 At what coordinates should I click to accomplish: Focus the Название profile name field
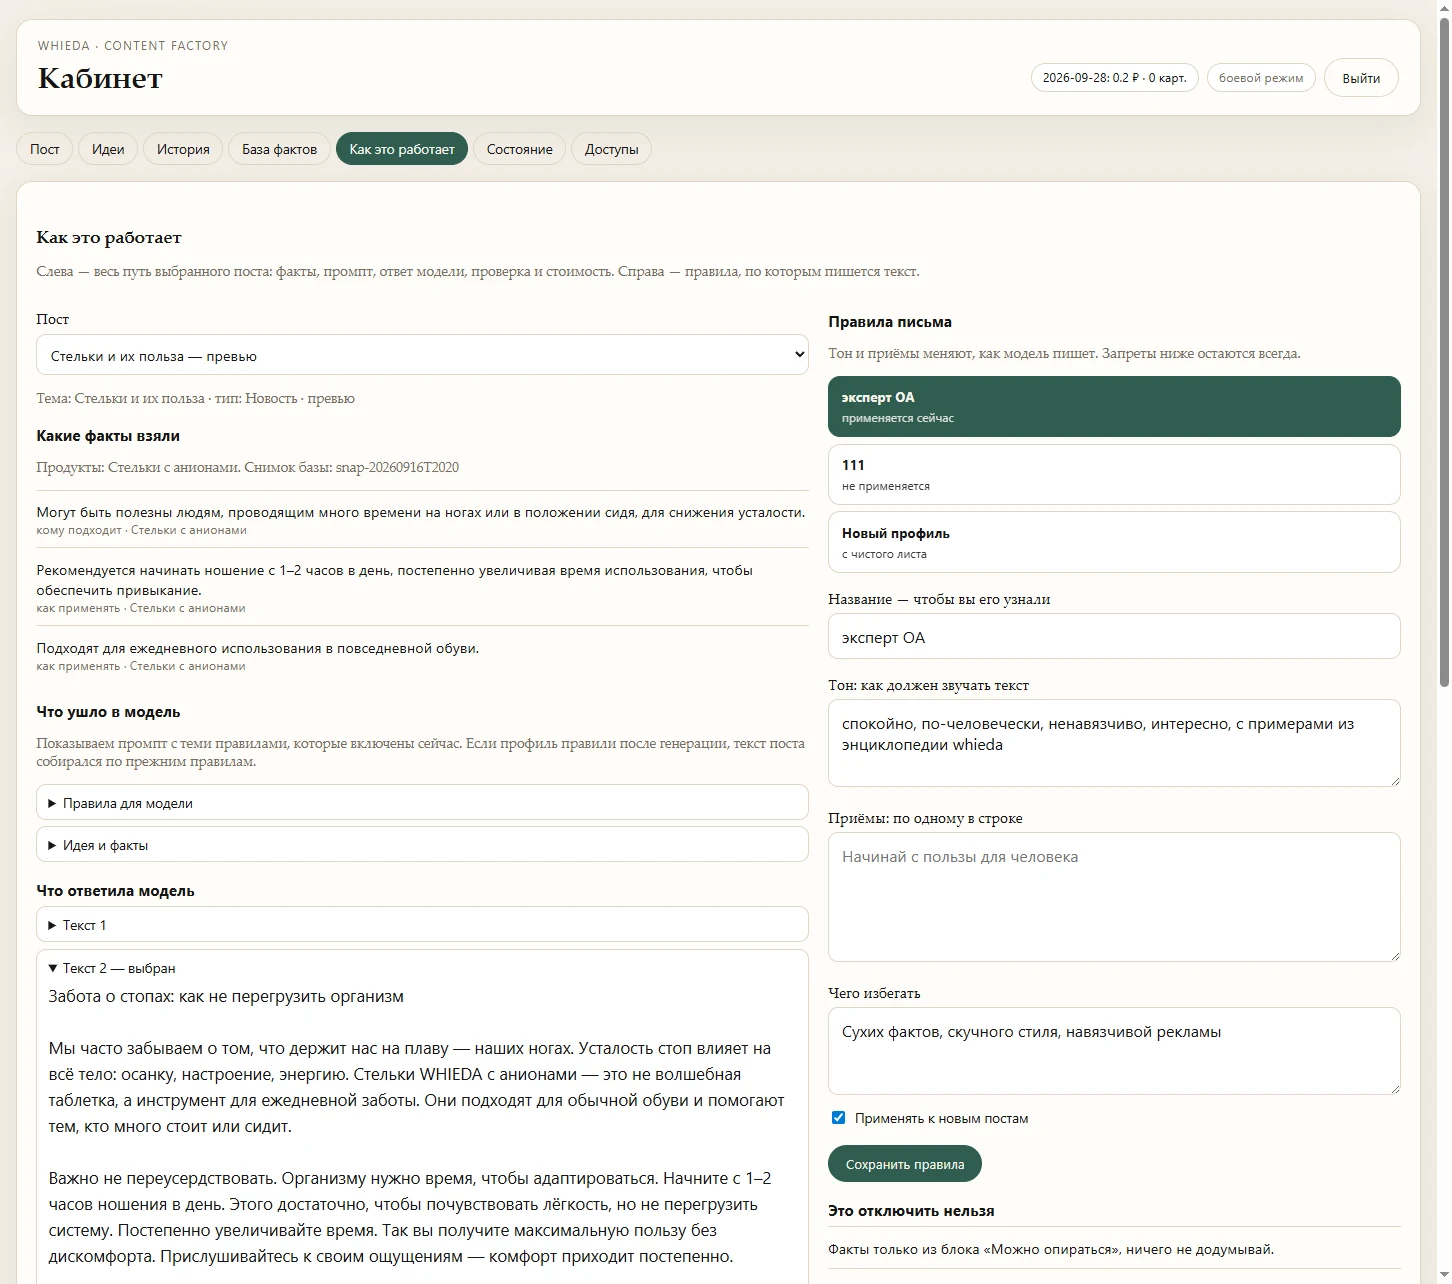point(1114,637)
